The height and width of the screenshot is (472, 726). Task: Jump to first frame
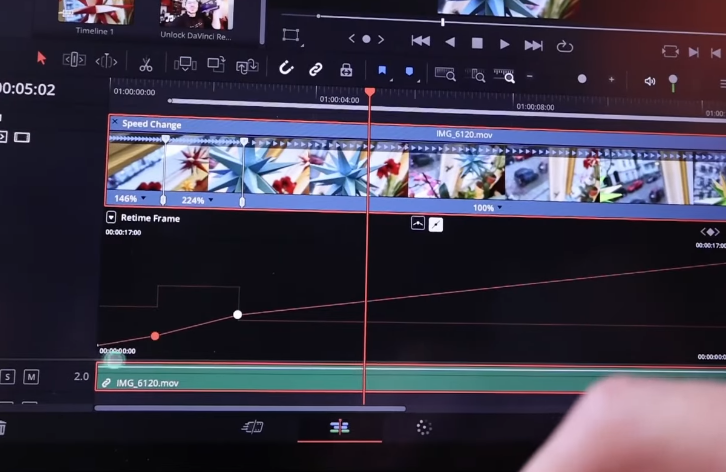[x=420, y=41]
